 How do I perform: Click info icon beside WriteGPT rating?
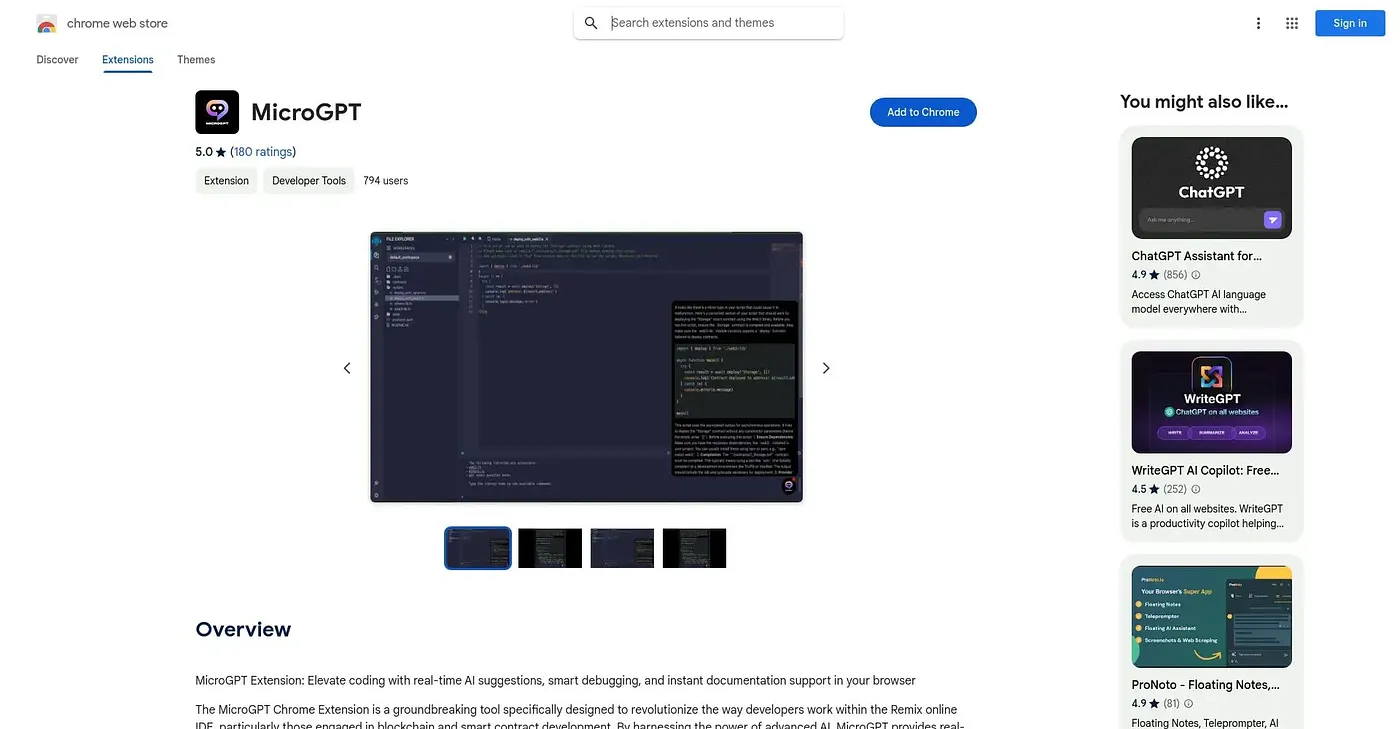[1196, 490]
